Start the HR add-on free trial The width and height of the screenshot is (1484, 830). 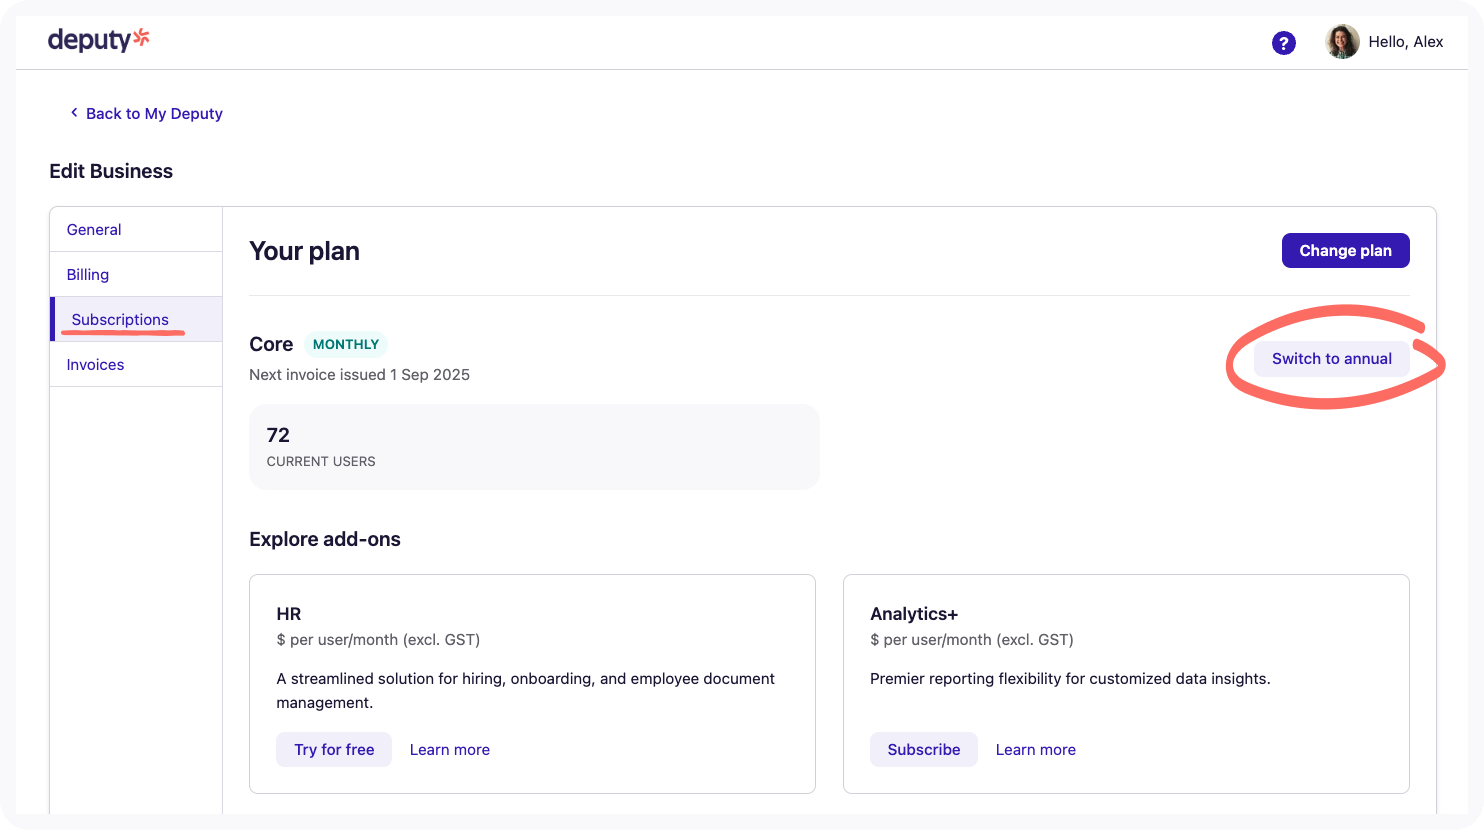tap(334, 750)
